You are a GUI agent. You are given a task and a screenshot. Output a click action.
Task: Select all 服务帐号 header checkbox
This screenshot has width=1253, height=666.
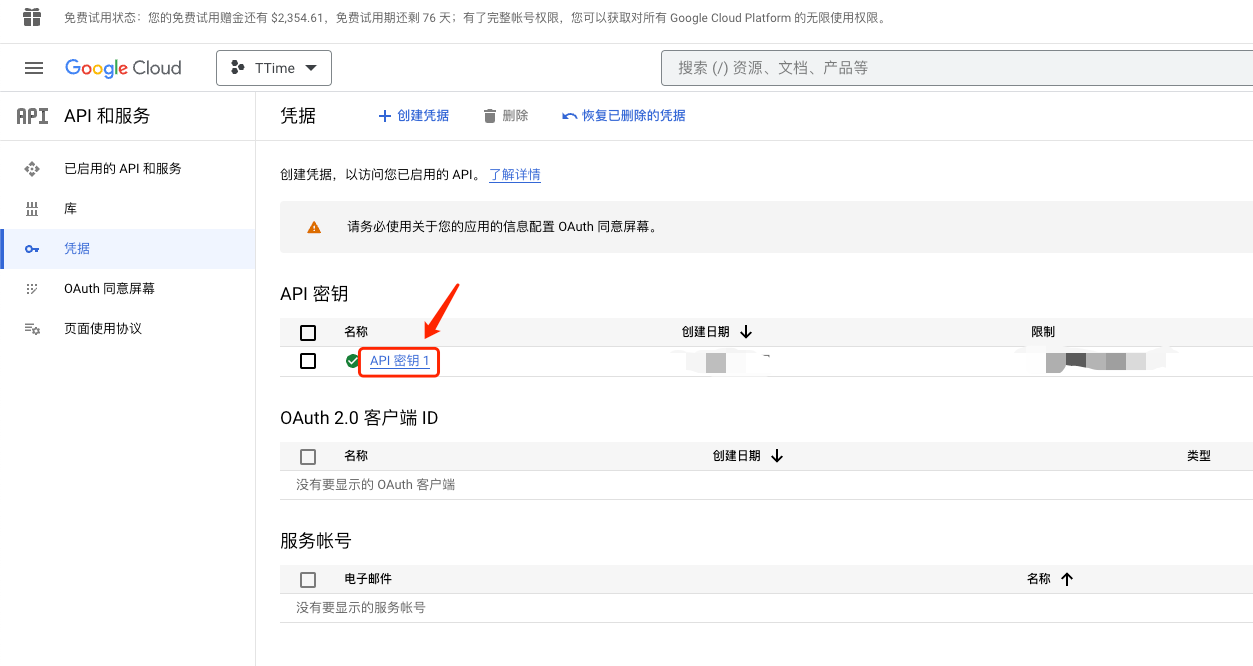(308, 580)
